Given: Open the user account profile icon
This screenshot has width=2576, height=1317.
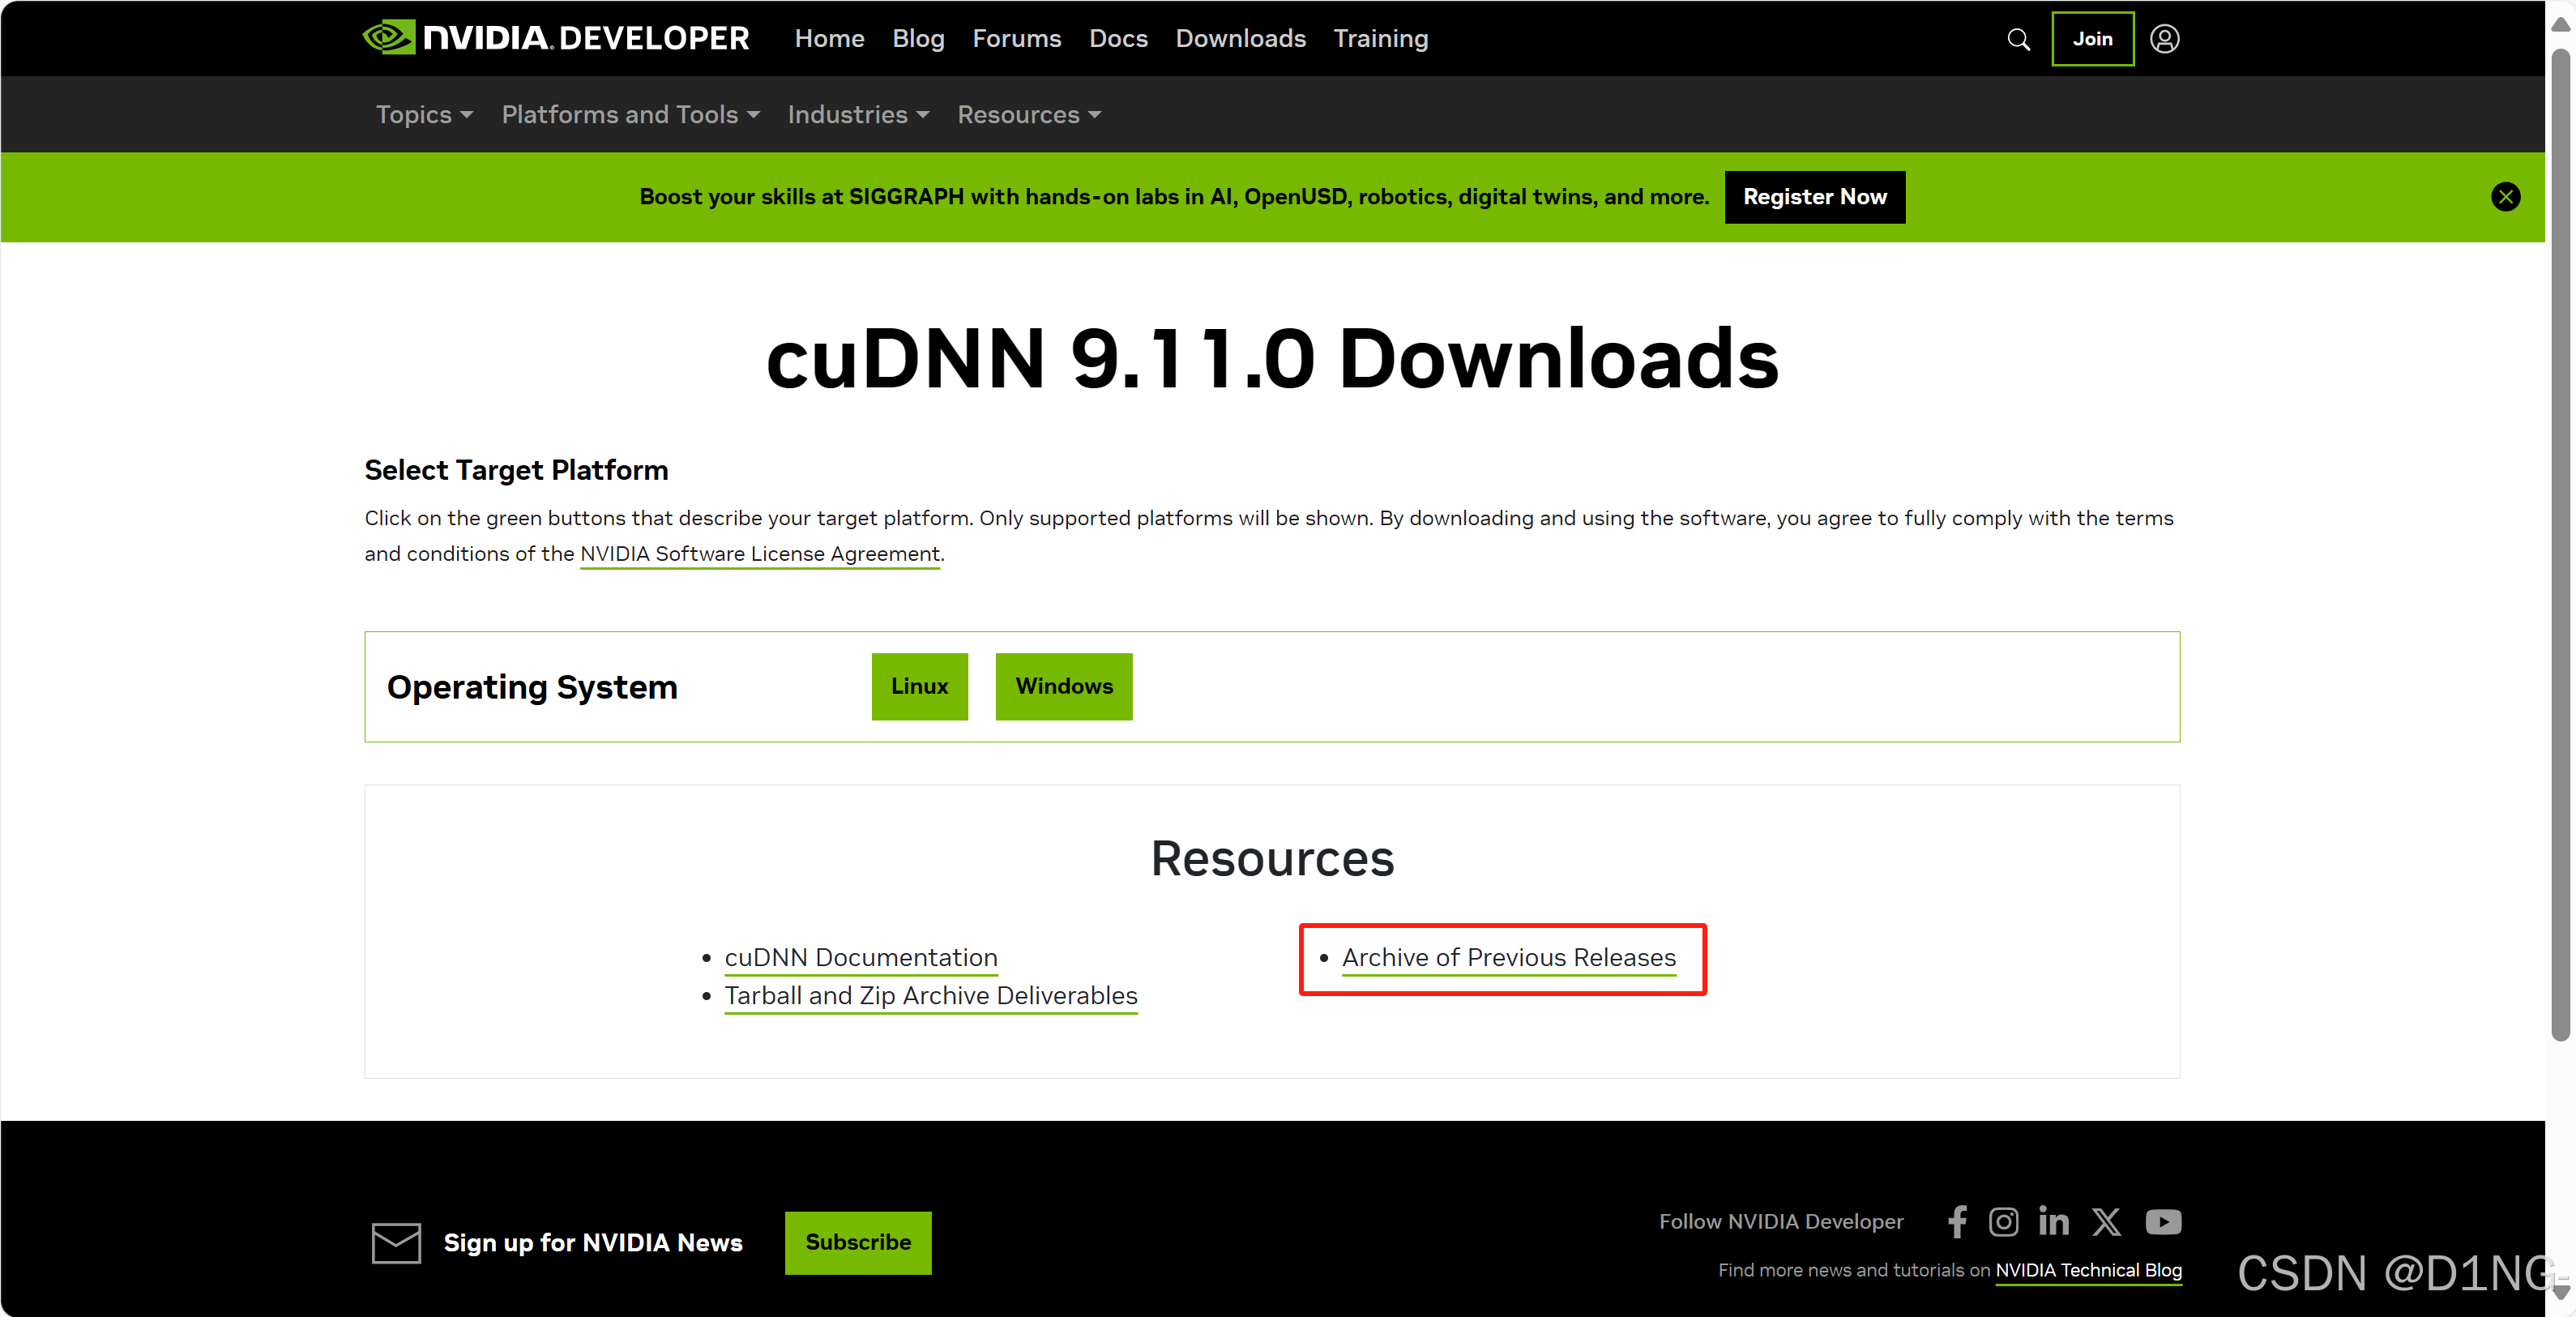Looking at the screenshot, I should tap(2164, 39).
